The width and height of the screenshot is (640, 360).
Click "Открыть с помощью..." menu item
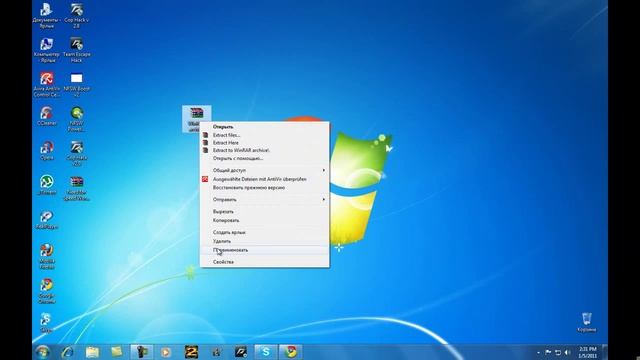264,158
